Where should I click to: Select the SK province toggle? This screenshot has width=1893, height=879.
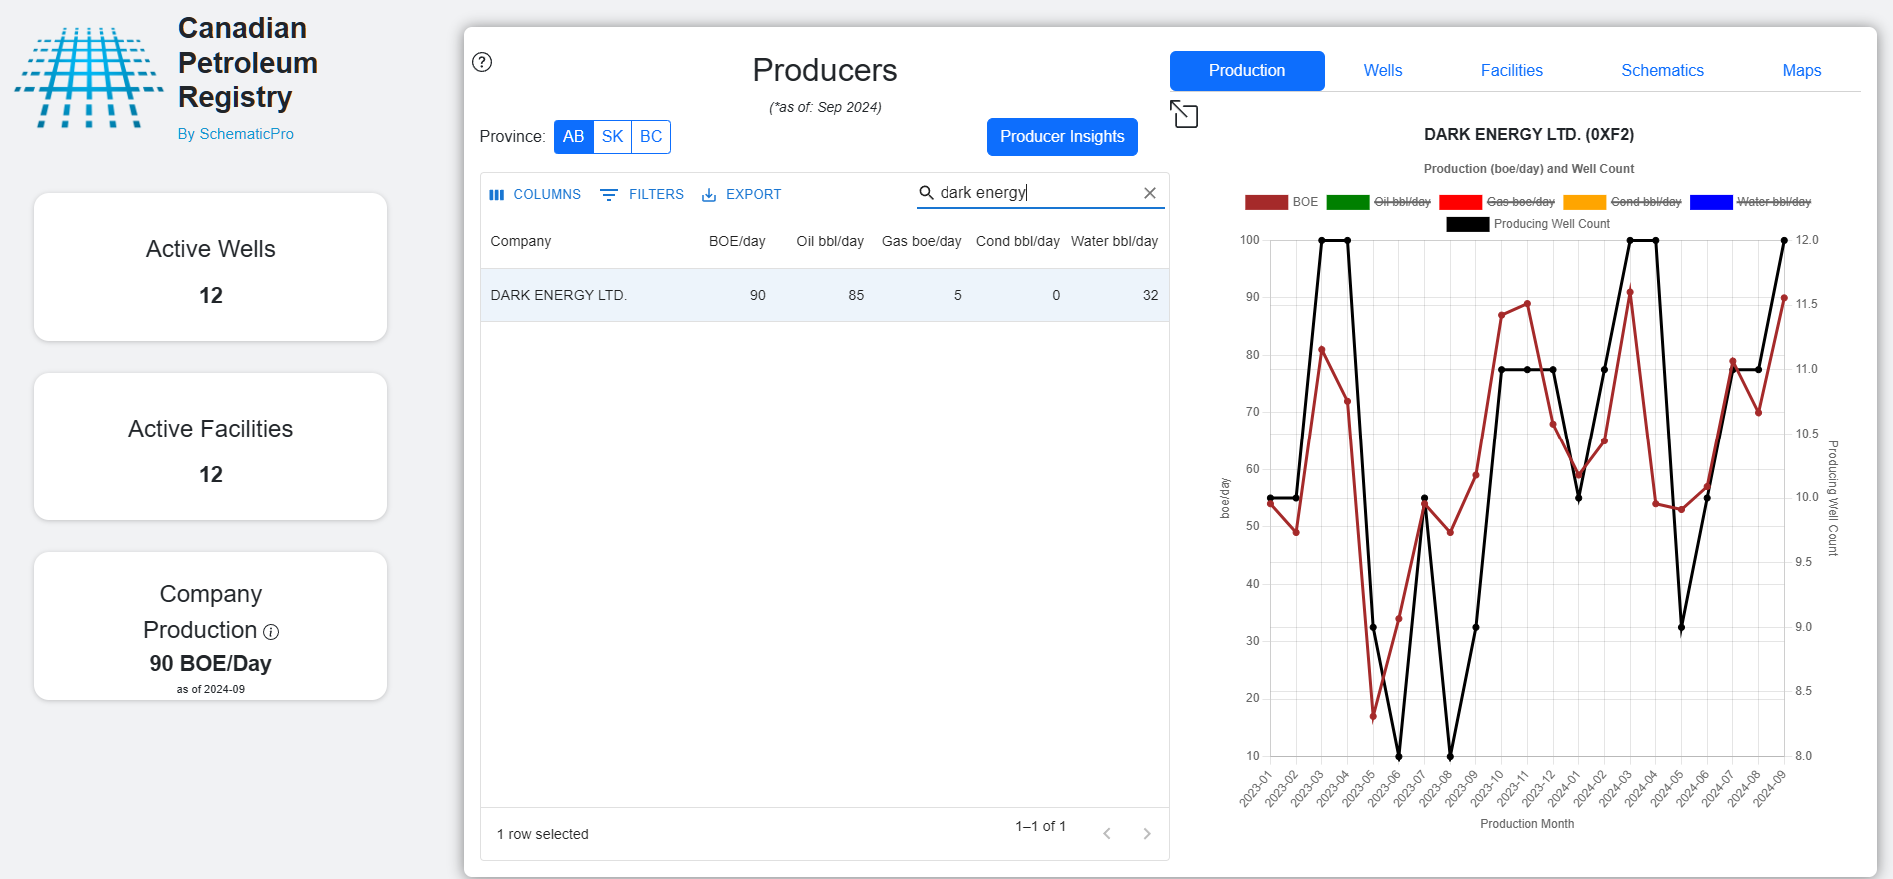[613, 137]
